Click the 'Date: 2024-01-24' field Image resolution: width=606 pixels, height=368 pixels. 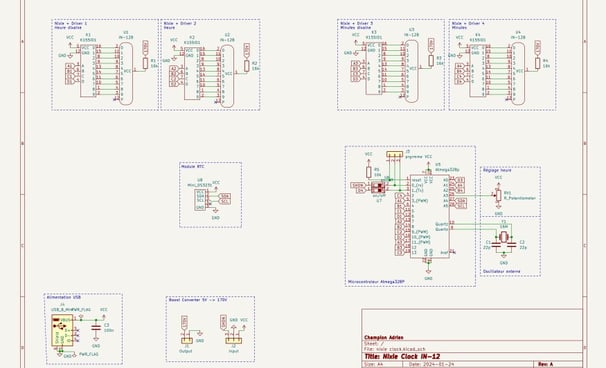coord(431,364)
